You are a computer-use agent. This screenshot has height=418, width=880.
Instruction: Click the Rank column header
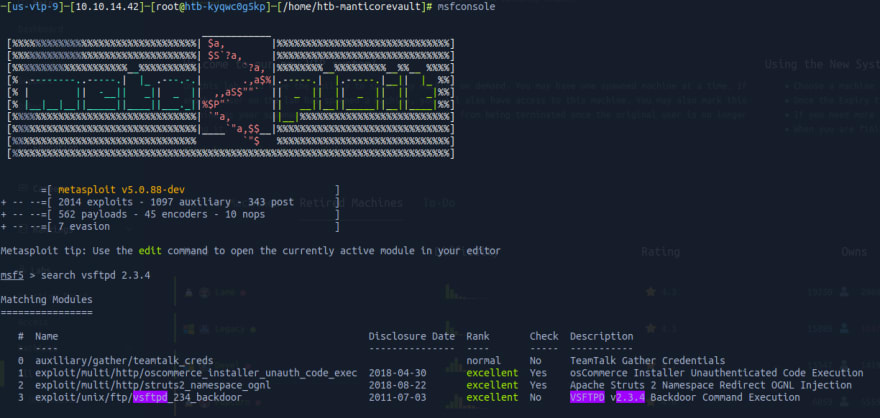(x=478, y=336)
